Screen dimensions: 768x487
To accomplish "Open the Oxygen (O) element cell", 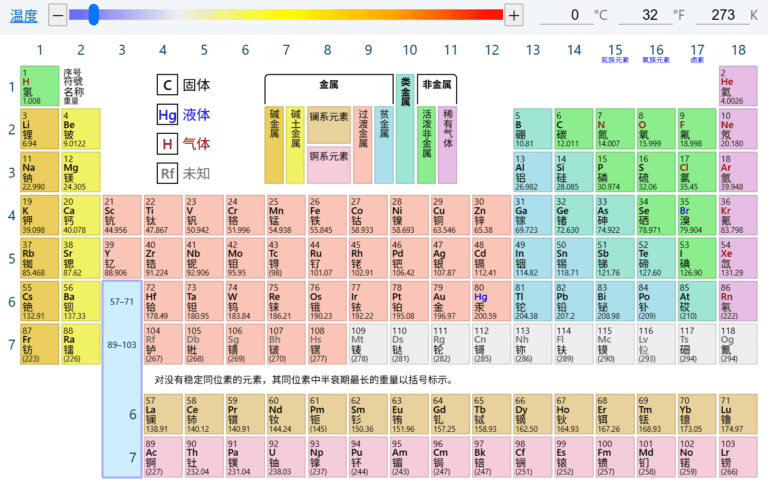I will tap(656, 129).
